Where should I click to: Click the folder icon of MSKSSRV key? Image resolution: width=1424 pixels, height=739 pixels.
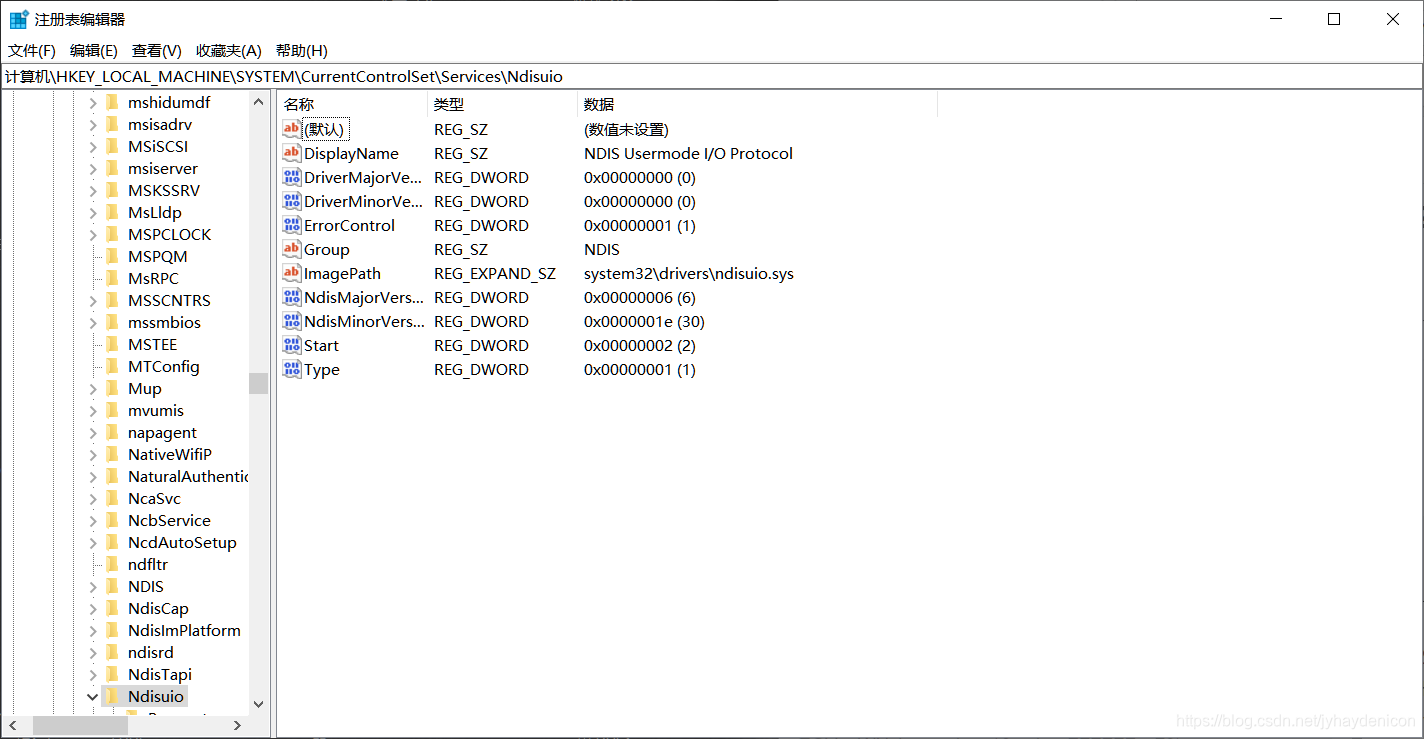click(112, 190)
